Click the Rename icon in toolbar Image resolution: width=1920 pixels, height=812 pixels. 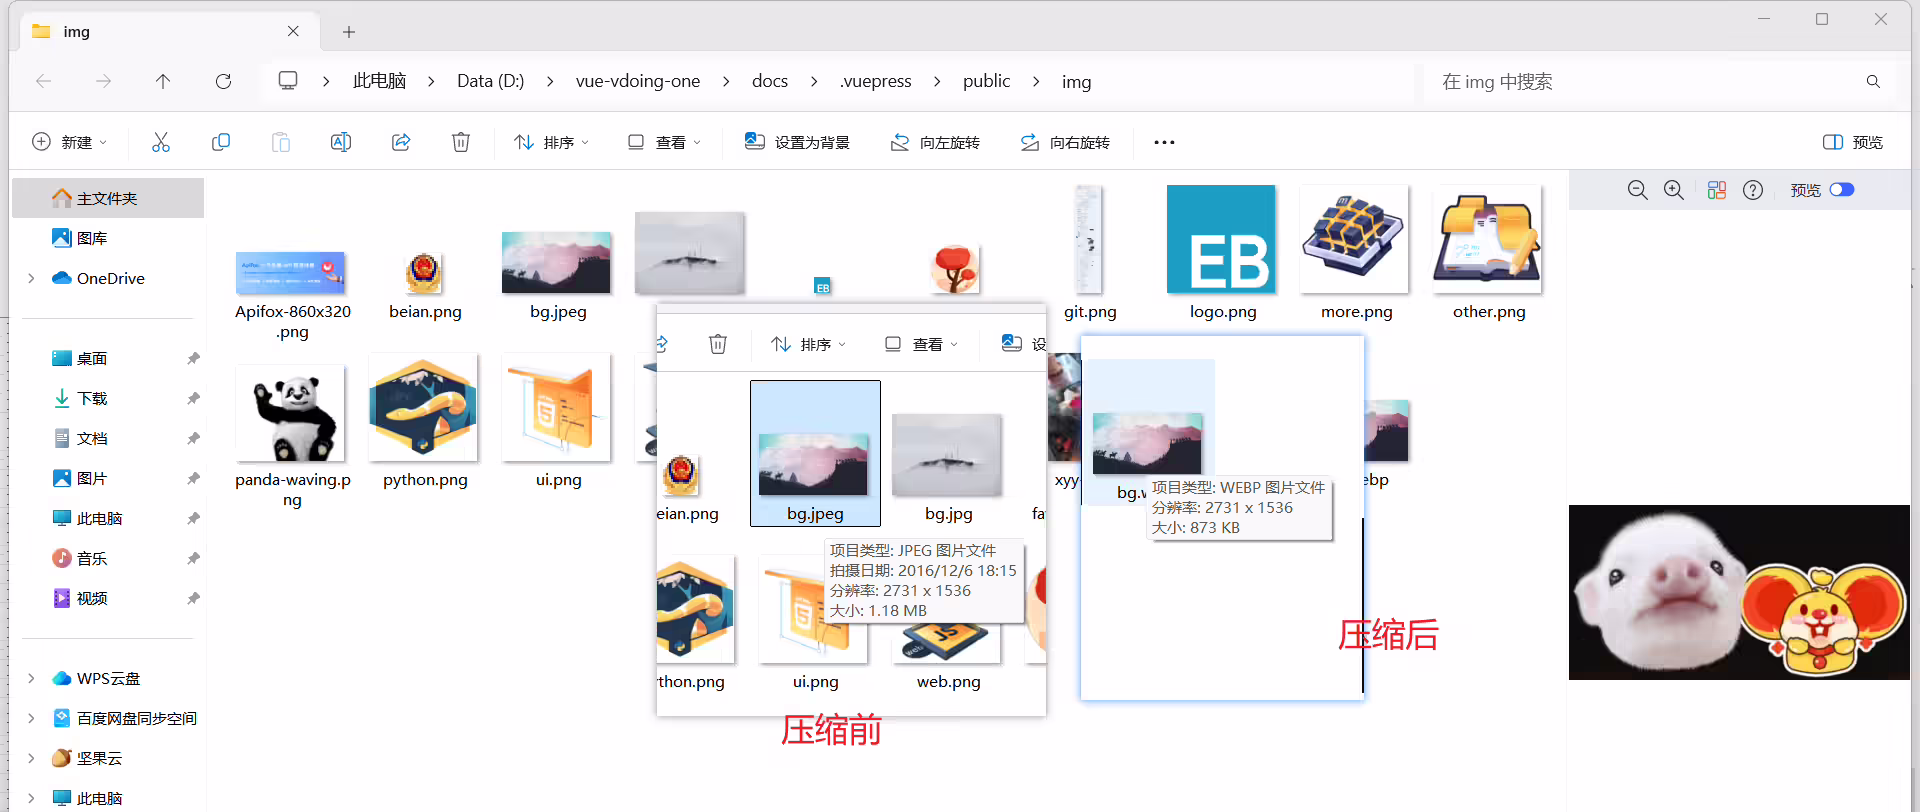341,142
